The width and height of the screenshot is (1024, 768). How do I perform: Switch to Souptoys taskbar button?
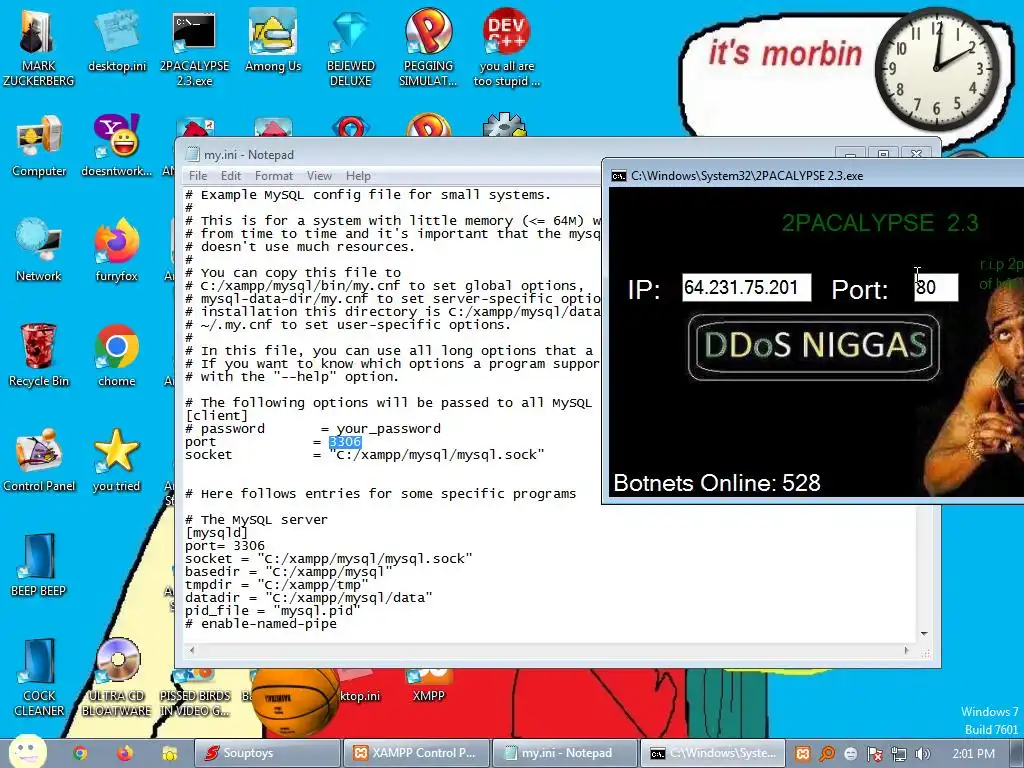(268, 753)
